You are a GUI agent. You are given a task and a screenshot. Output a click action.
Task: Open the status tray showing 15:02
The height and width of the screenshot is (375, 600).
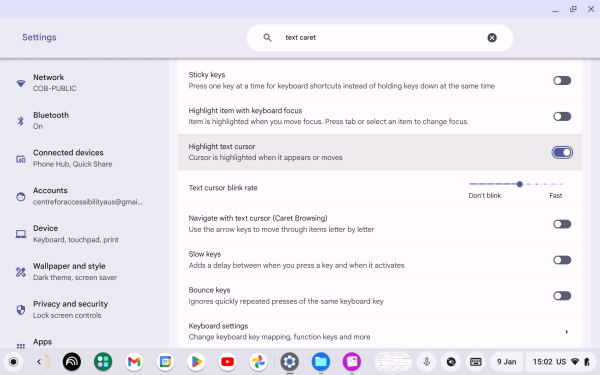tap(561, 362)
